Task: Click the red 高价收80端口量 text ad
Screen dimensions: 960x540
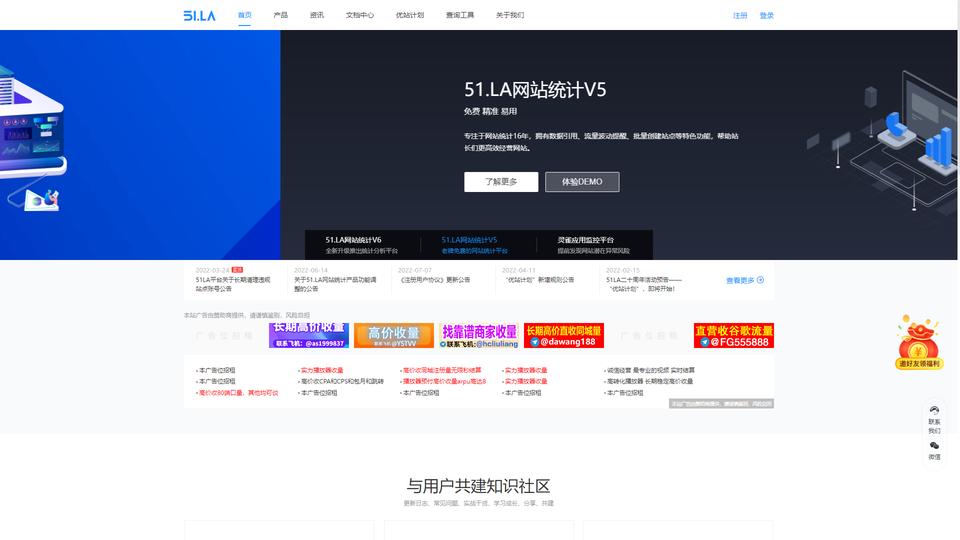Action: coord(238,393)
